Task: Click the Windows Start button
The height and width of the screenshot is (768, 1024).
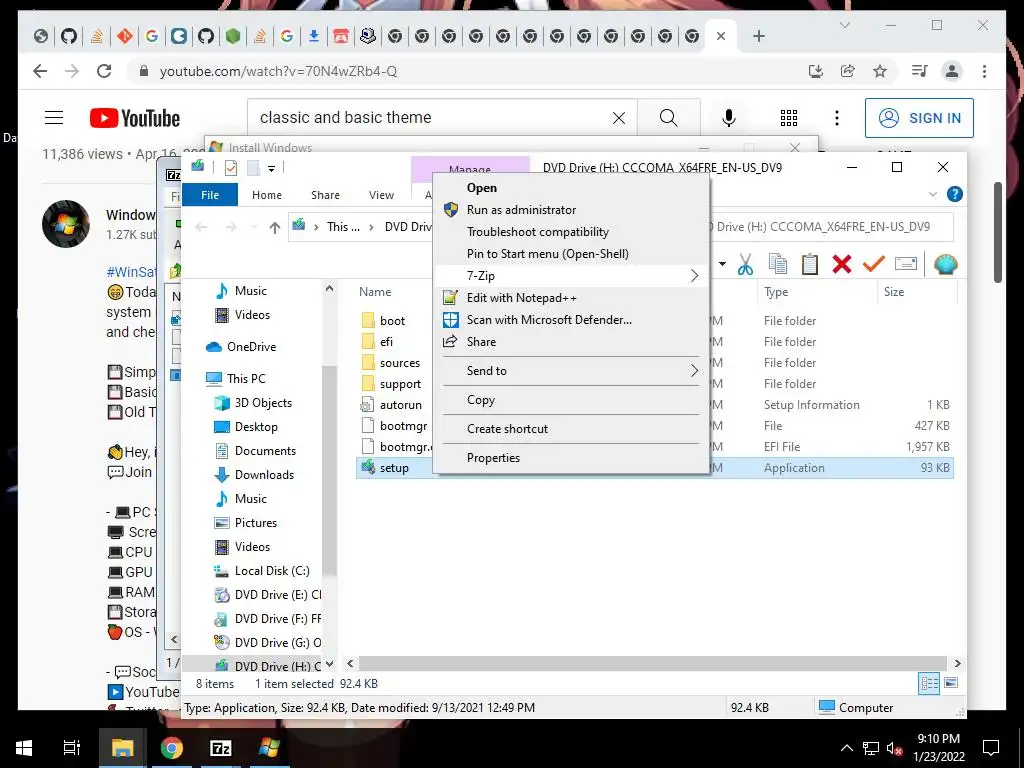Action: (24, 748)
